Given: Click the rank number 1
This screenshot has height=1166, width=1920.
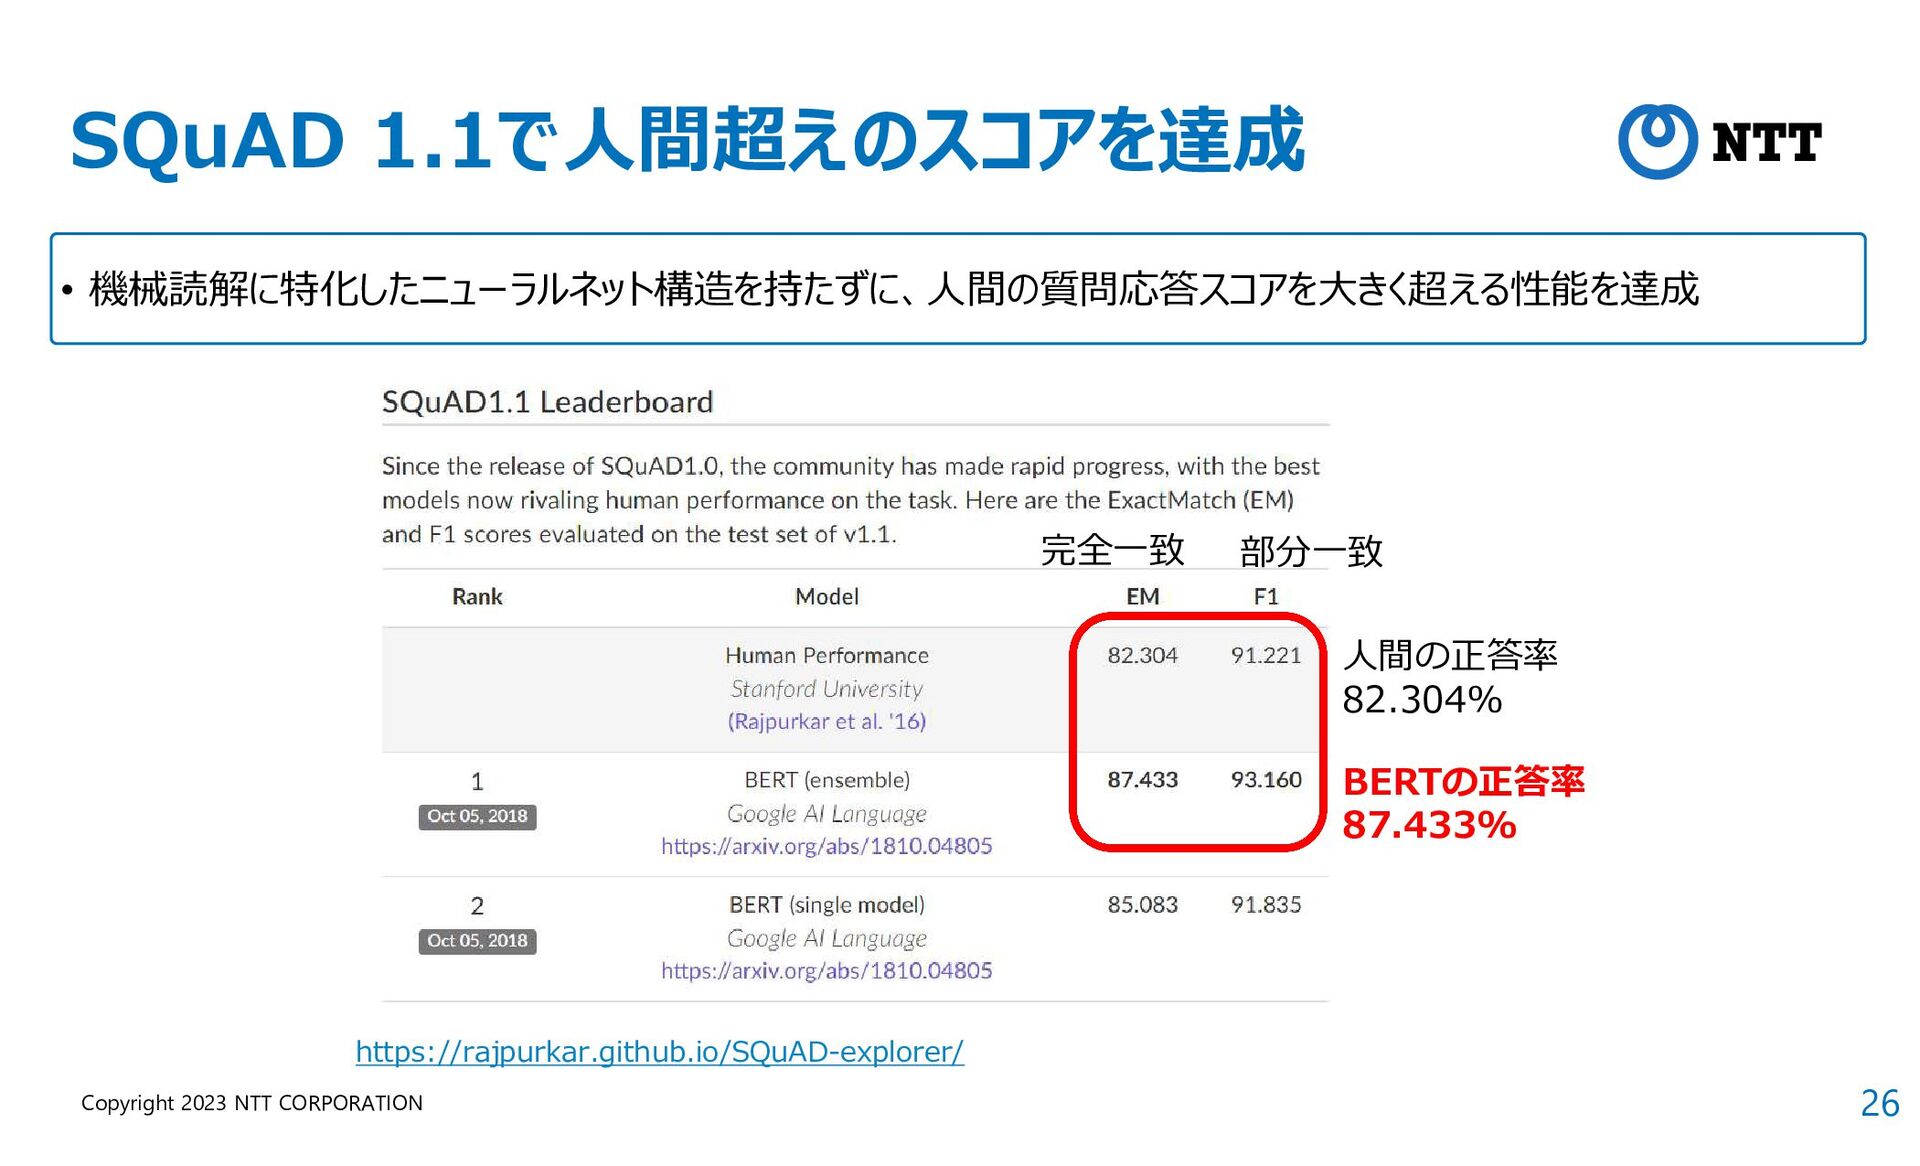Looking at the screenshot, I should coord(477,781).
